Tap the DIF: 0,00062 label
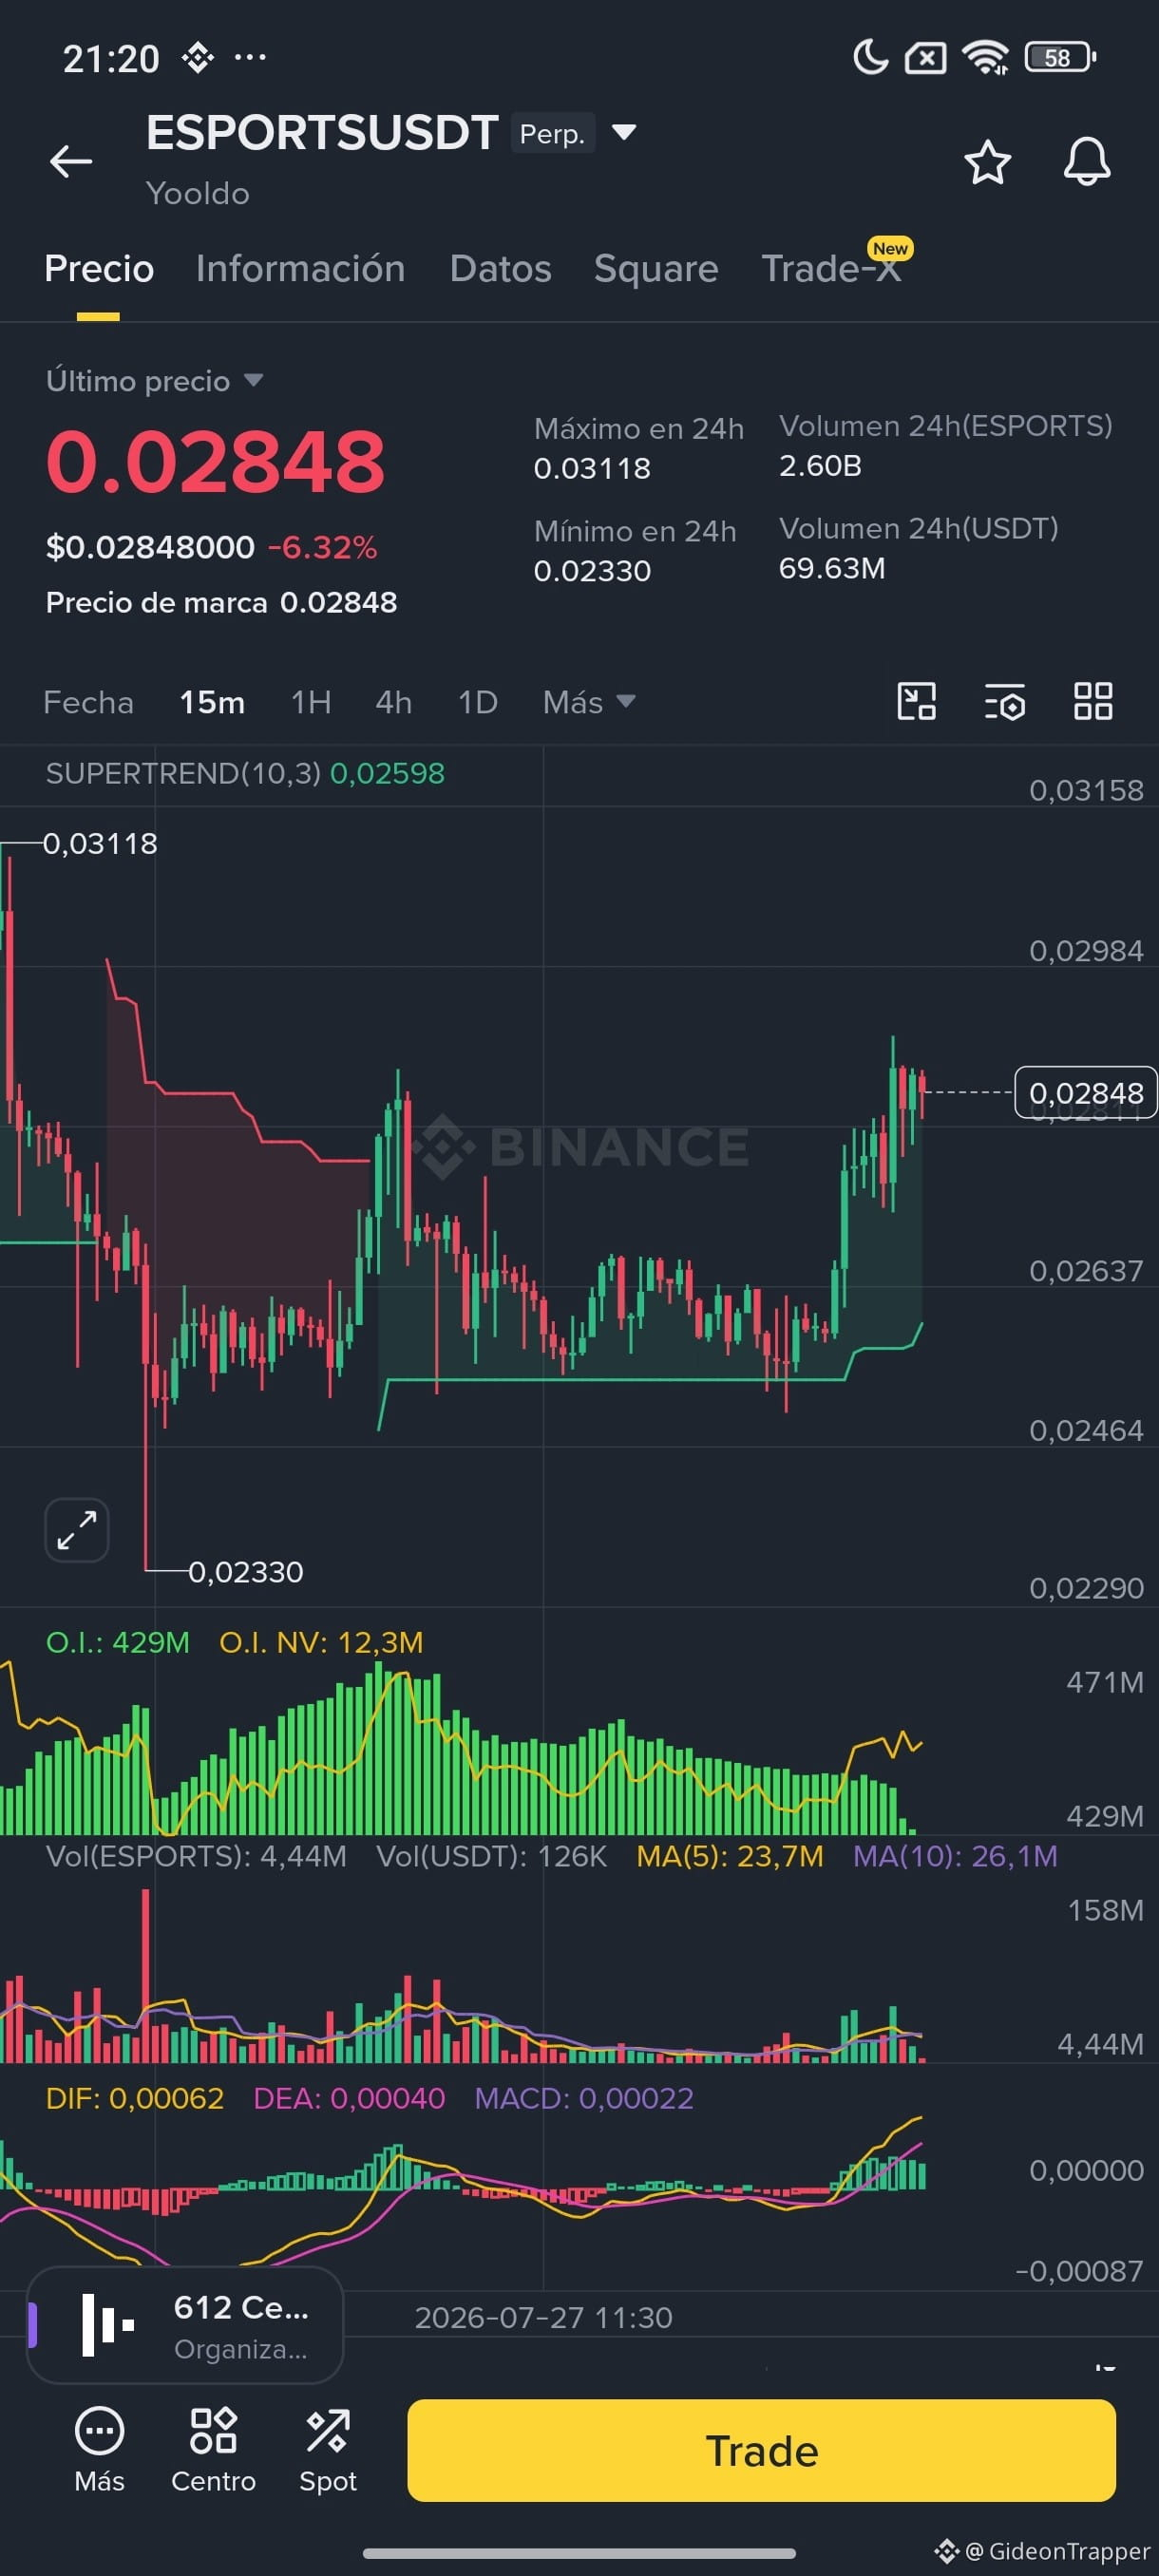This screenshot has height=2576, width=1159. (x=135, y=2098)
